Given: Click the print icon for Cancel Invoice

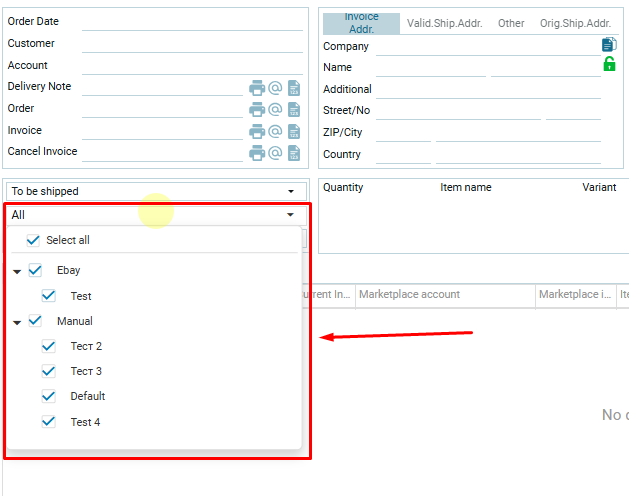Looking at the screenshot, I should pos(257,153).
